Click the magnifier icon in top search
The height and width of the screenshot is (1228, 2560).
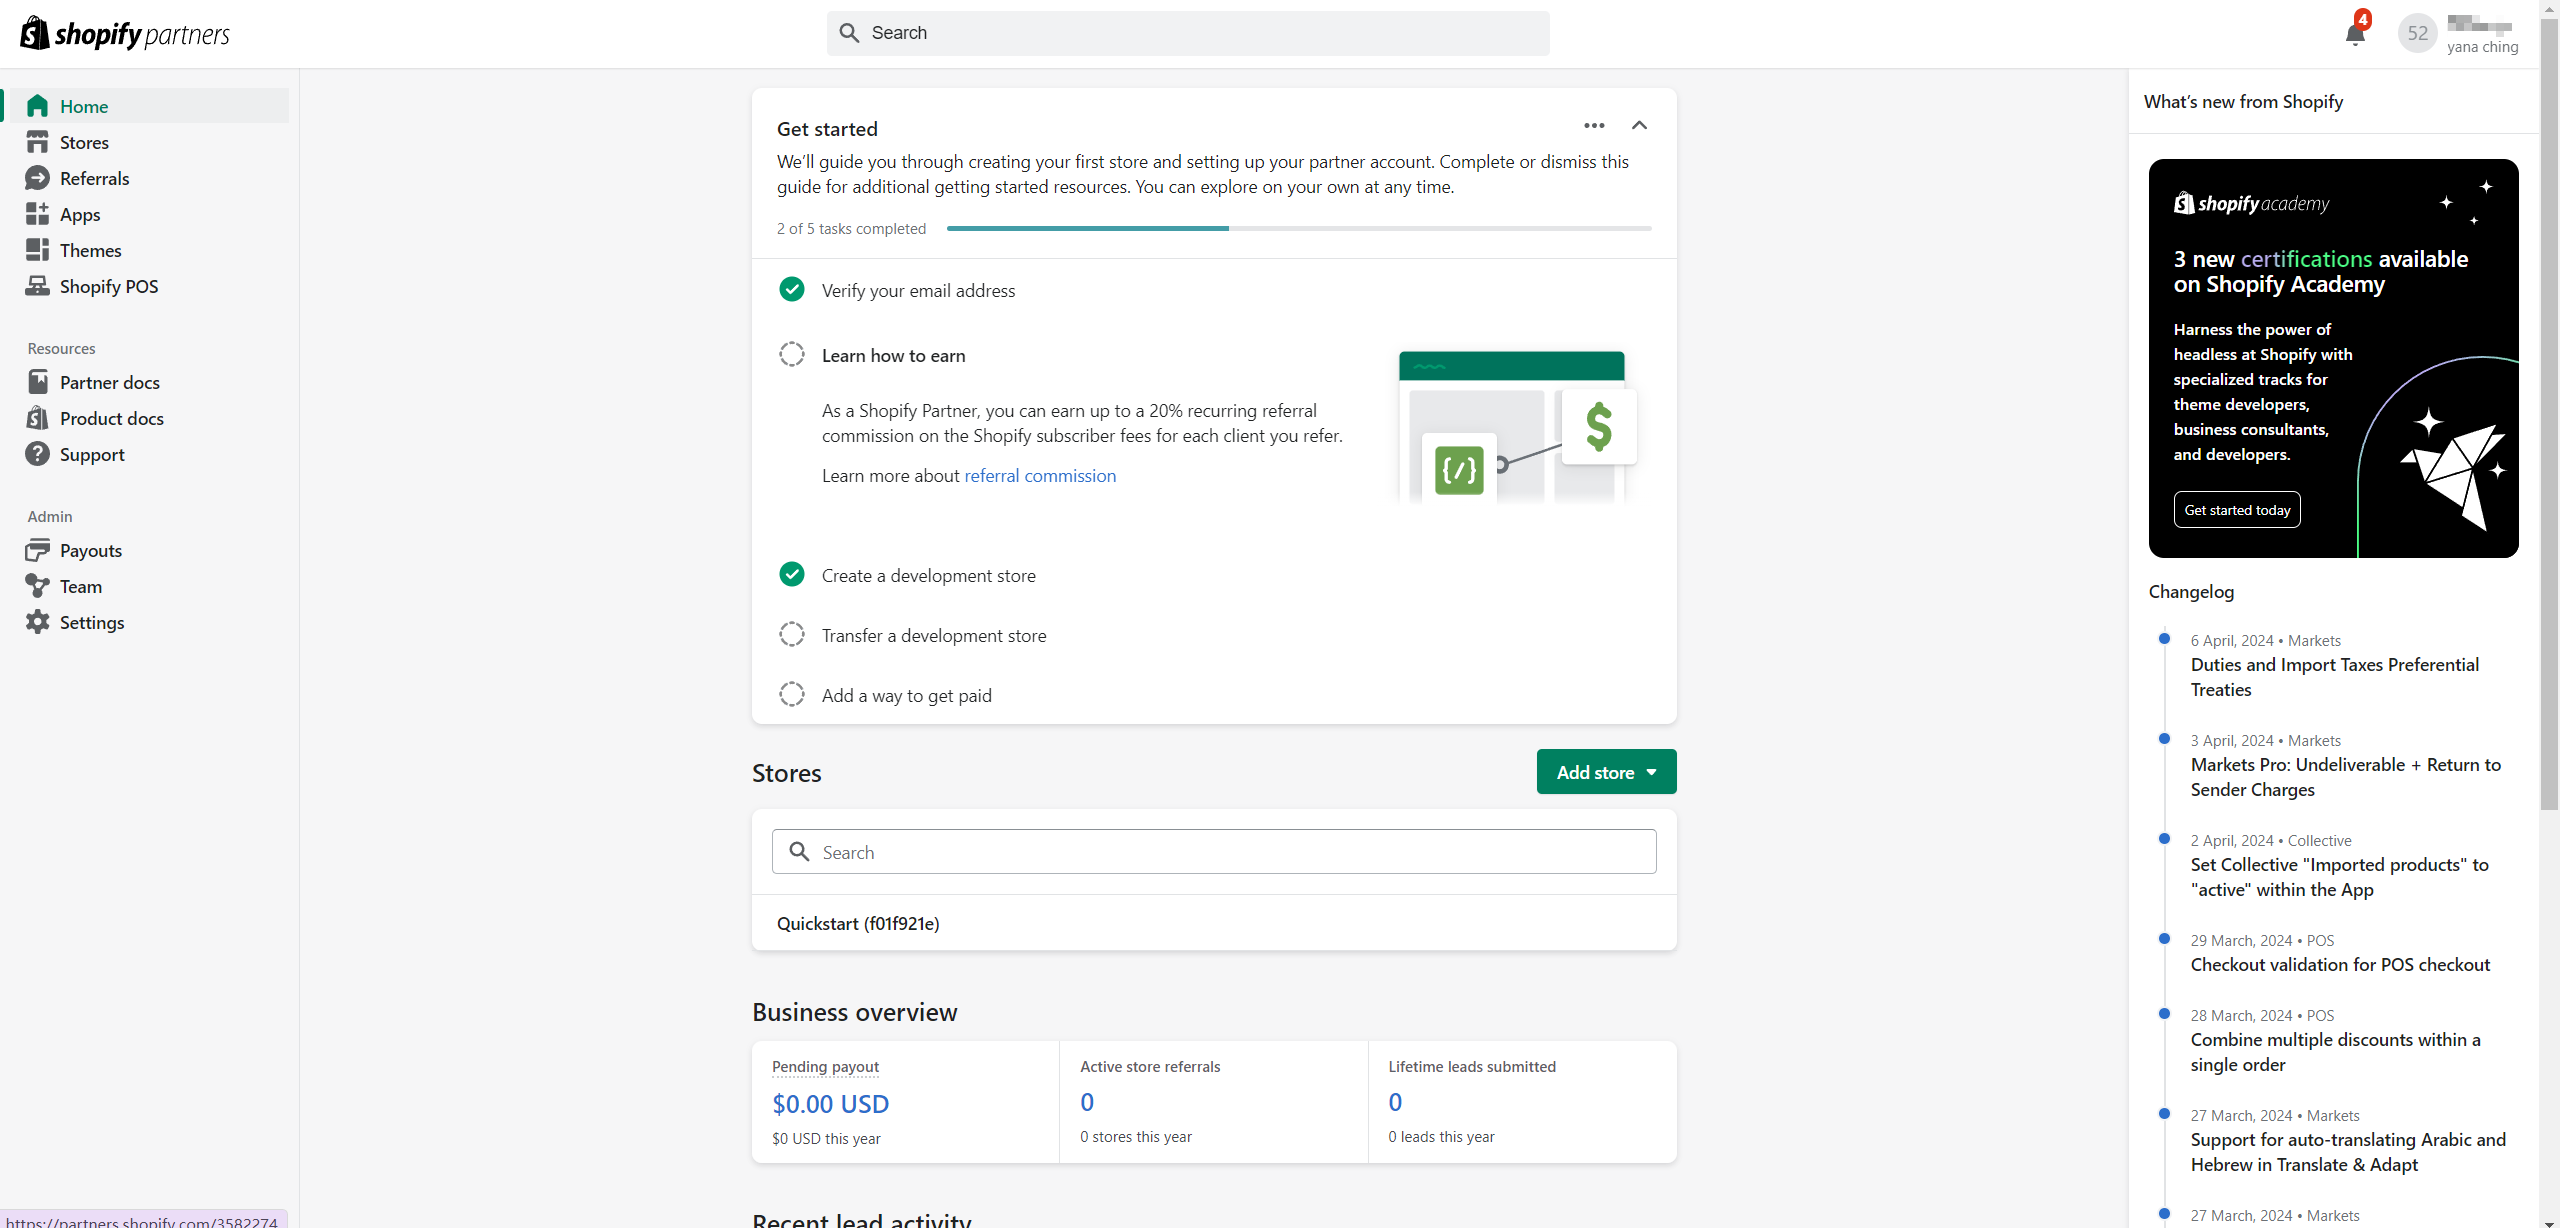849,33
